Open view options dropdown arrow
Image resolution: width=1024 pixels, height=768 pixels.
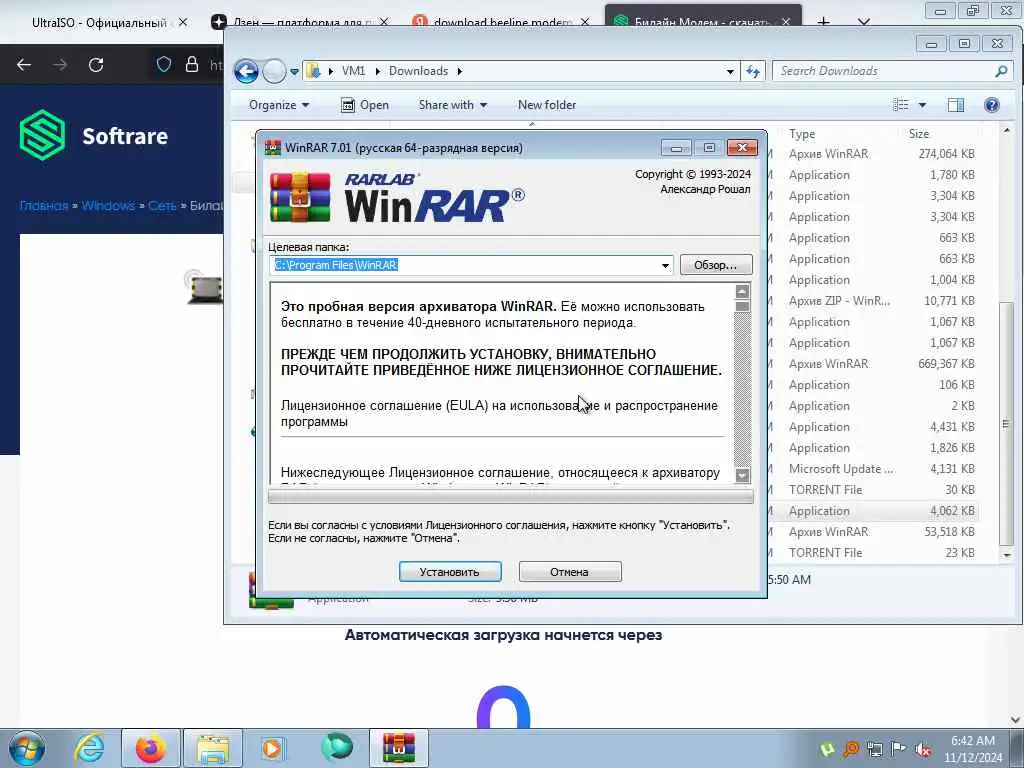922,104
